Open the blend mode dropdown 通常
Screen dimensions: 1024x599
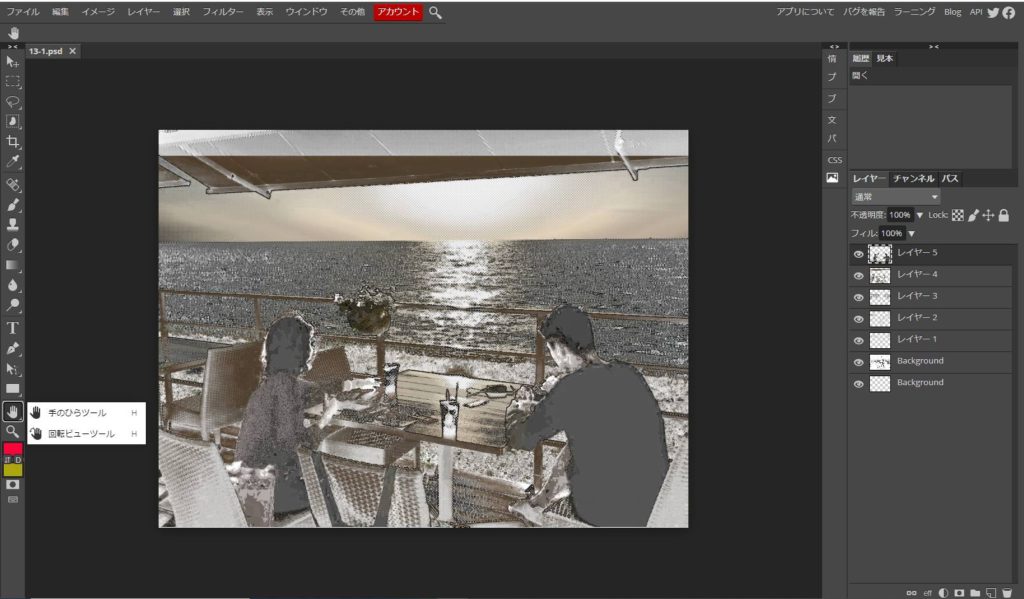coord(895,197)
